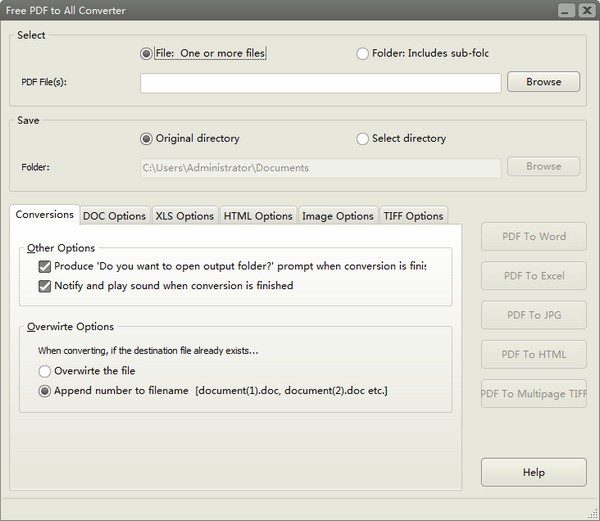The height and width of the screenshot is (521, 600).
Task: Click the PDF File(s) input field
Action: 320,82
